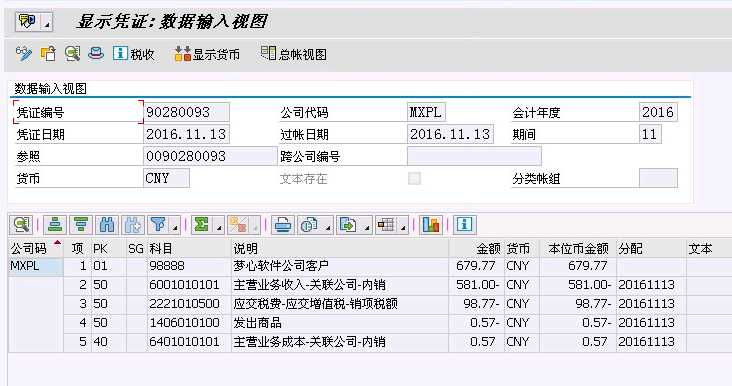The image size is (732, 386).
Task: Click the 金额 column header
Action: [476, 248]
